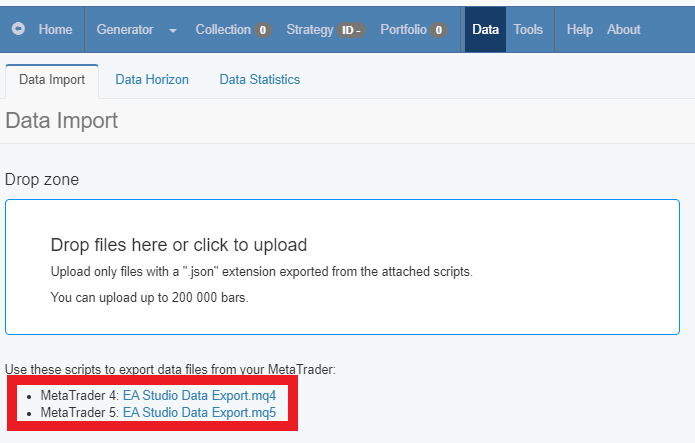695x443 pixels.
Task: Open the About page
Action: click(623, 30)
